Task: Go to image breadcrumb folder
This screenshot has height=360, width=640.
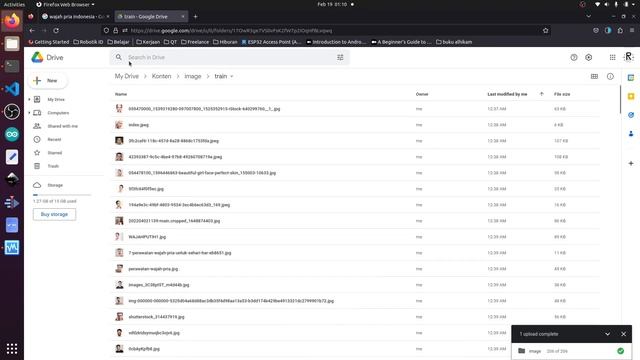Action: (x=193, y=76)
